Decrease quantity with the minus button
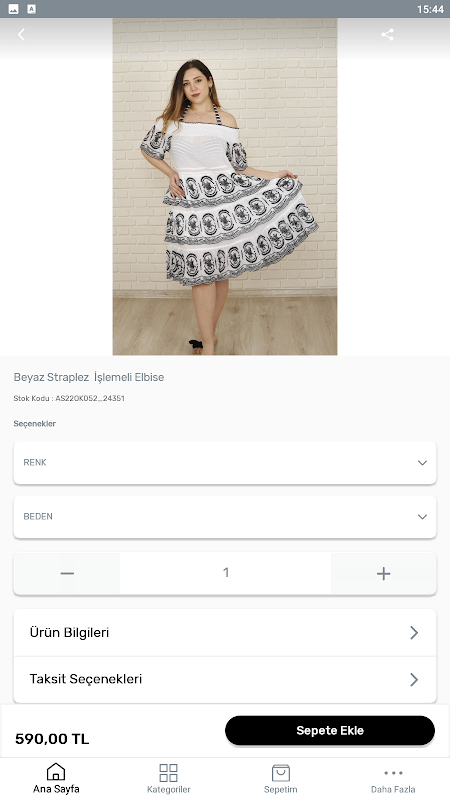This screenshot has height=800, width=450. 67,573
